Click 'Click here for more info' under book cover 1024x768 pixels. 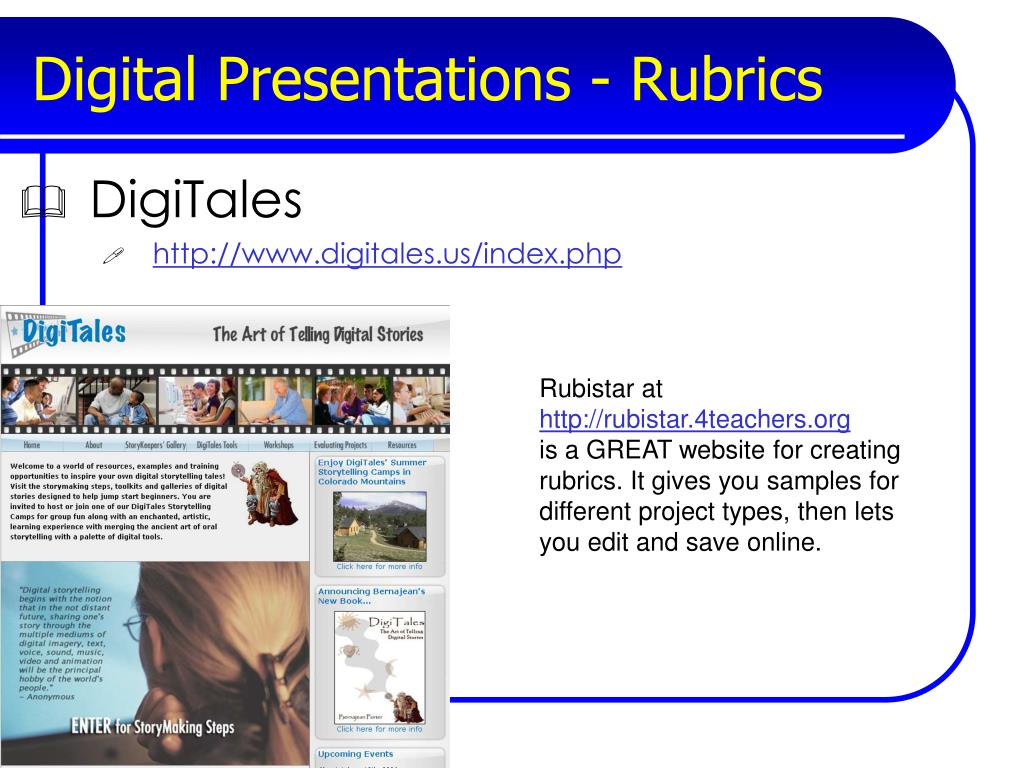[x=379, y=729]
